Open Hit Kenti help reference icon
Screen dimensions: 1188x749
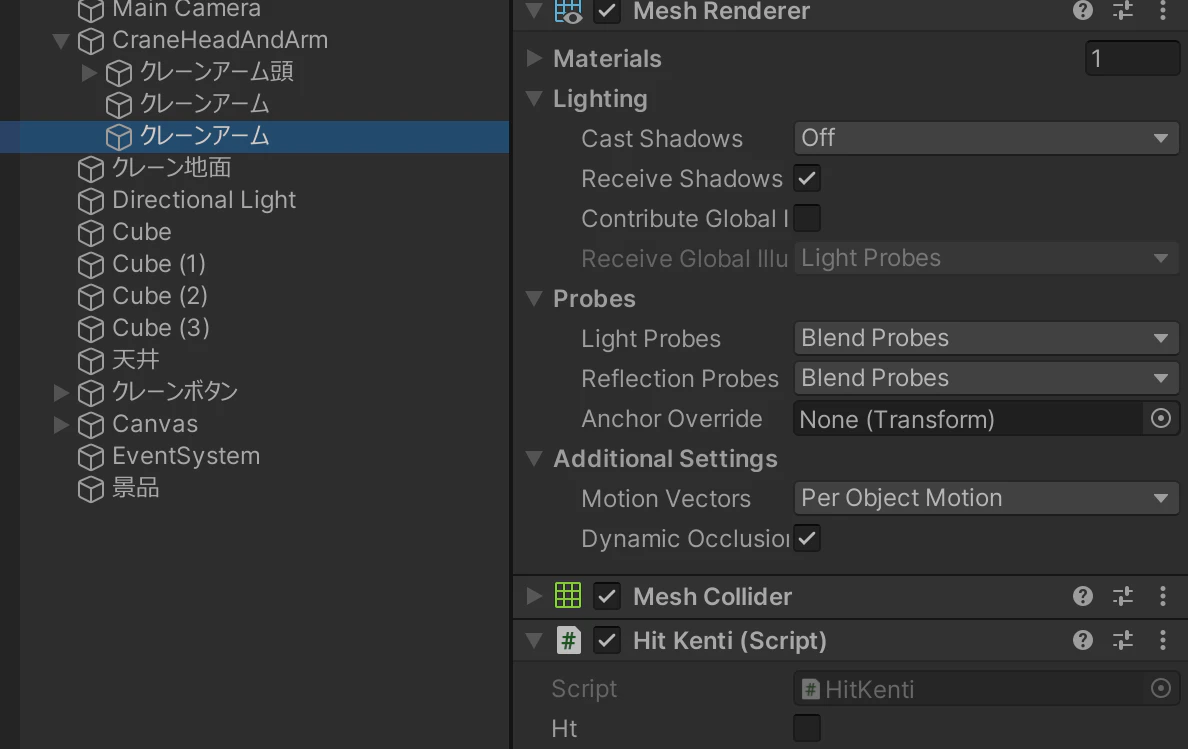1083,641
